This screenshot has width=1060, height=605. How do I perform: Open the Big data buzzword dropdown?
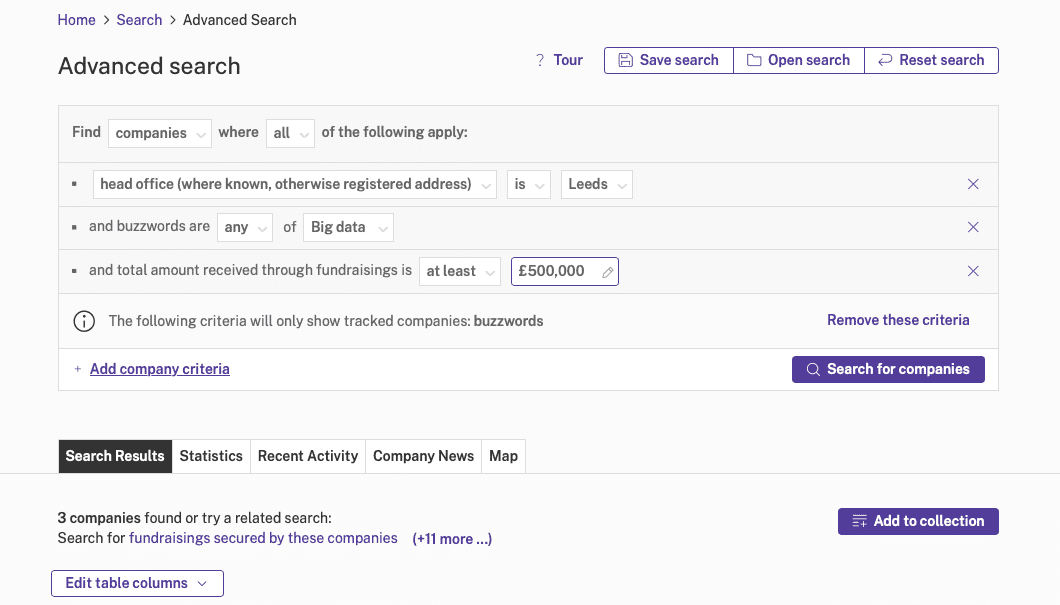pyautogui.click(x=348, y=228)
